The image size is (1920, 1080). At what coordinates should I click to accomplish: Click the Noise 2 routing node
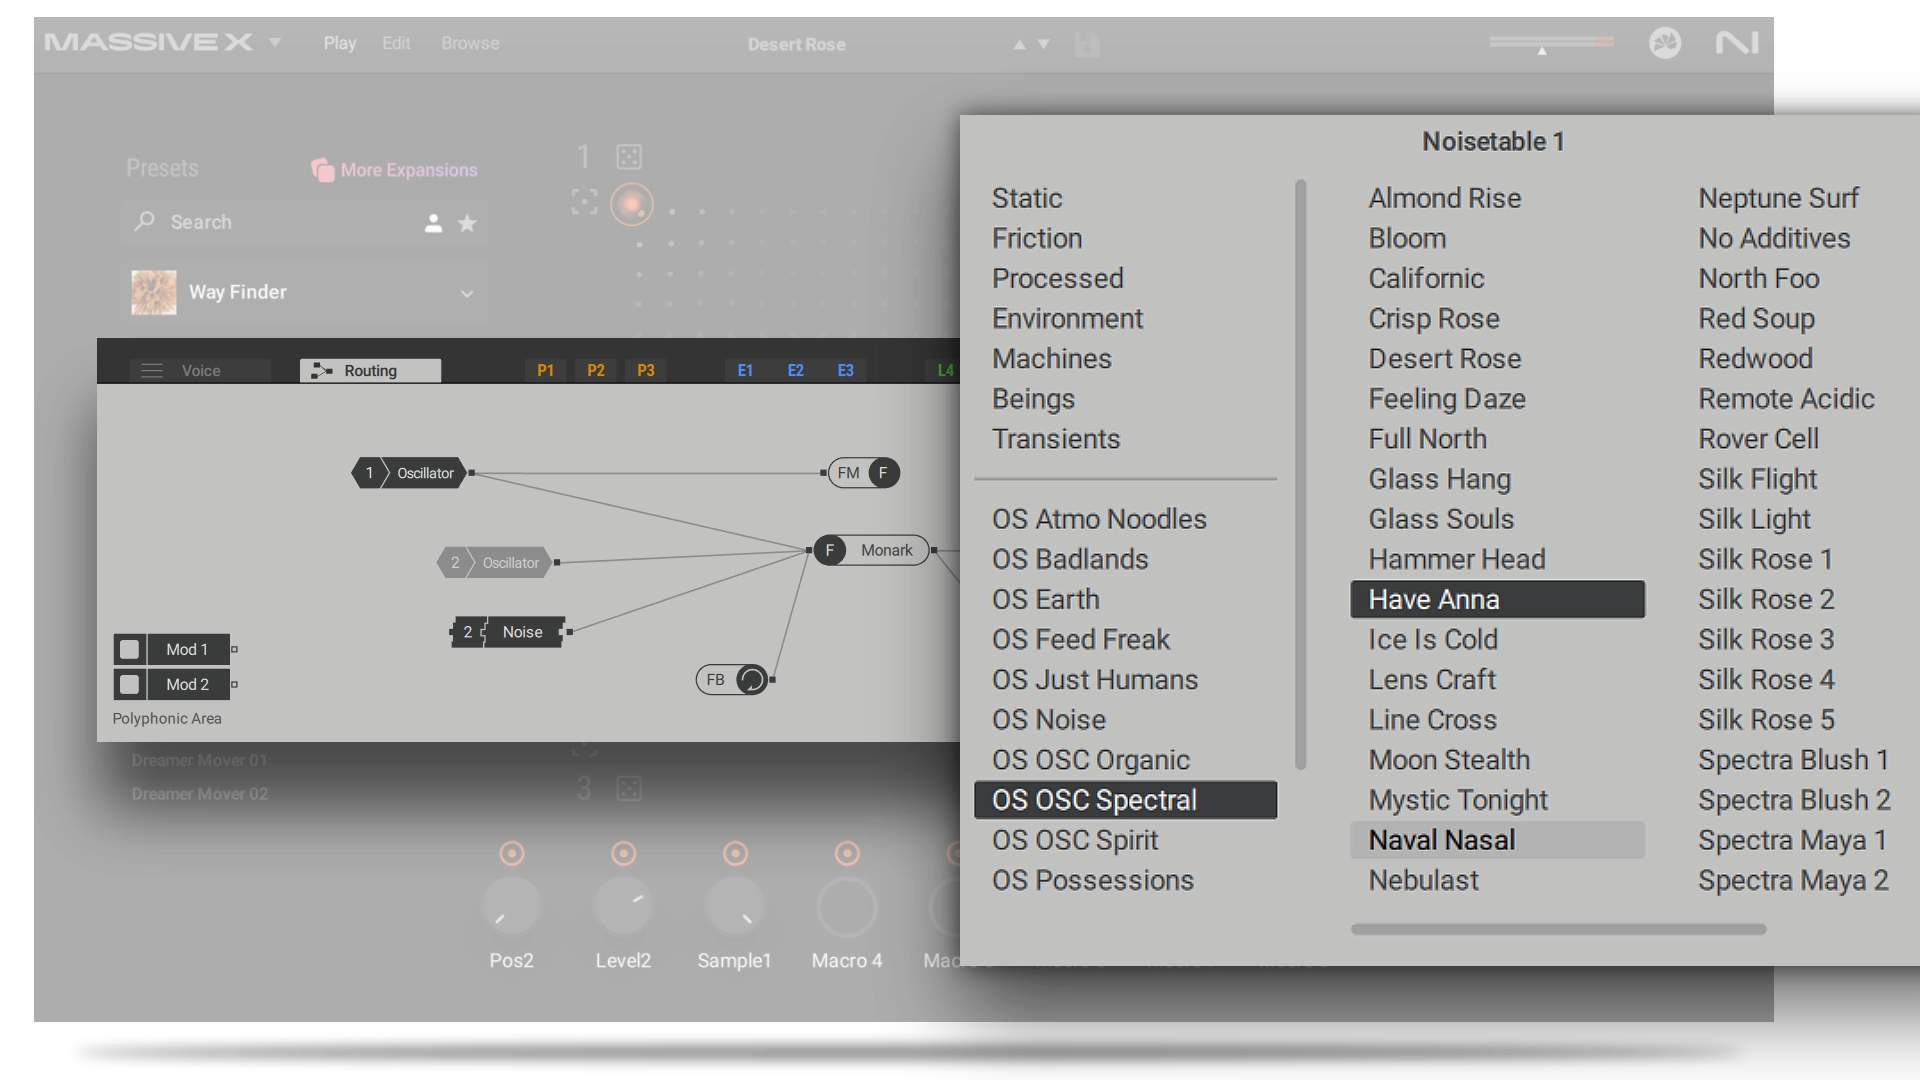pos(508,632)
